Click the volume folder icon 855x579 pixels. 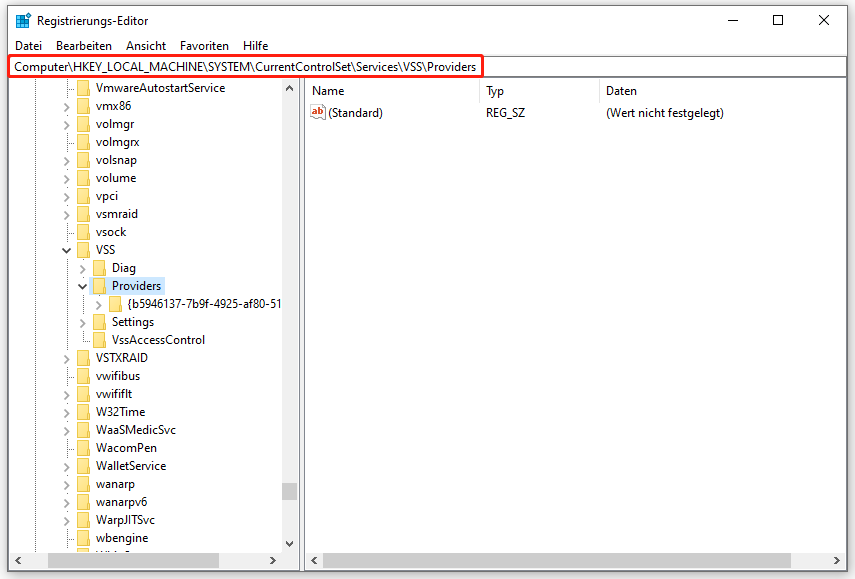[83, 178]
